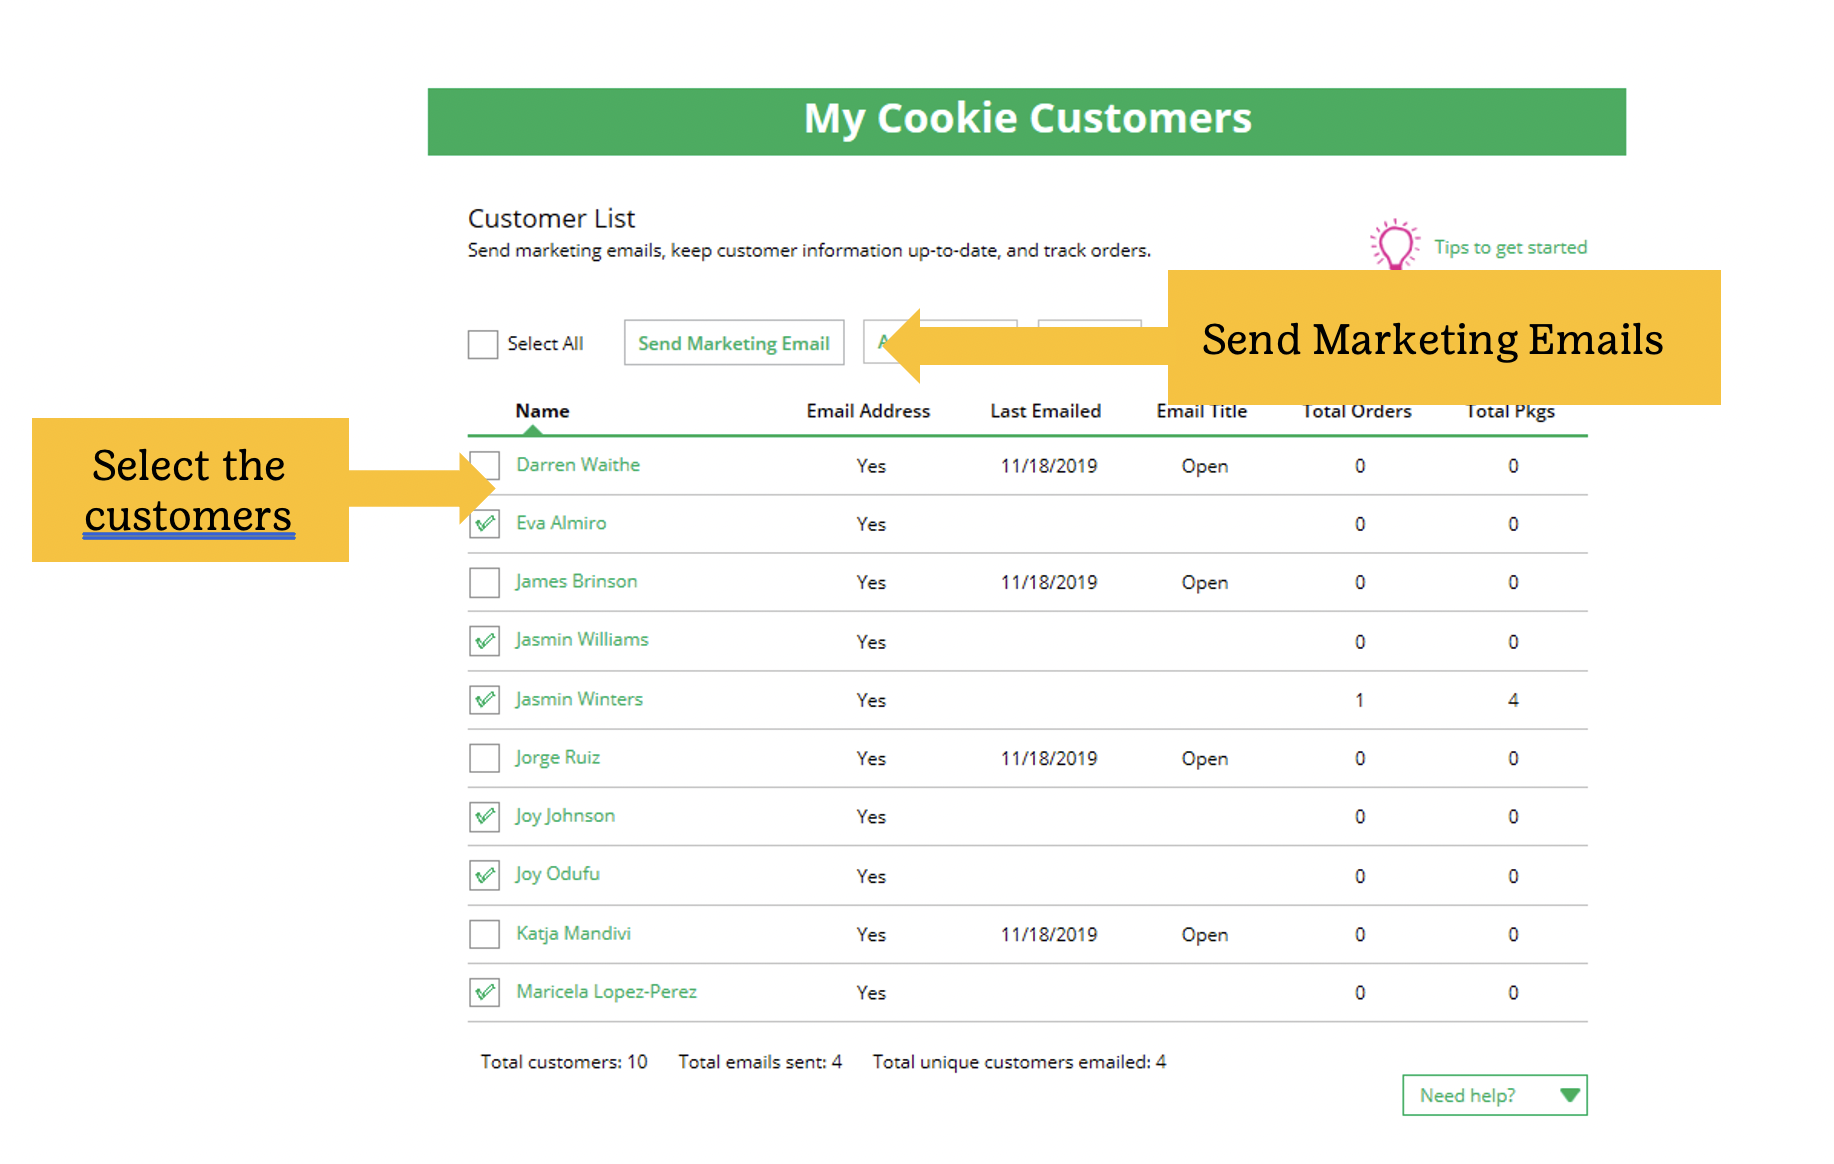Check the Katja Mandivi checkbox
1834x1164 pixels.
point(485,934)
